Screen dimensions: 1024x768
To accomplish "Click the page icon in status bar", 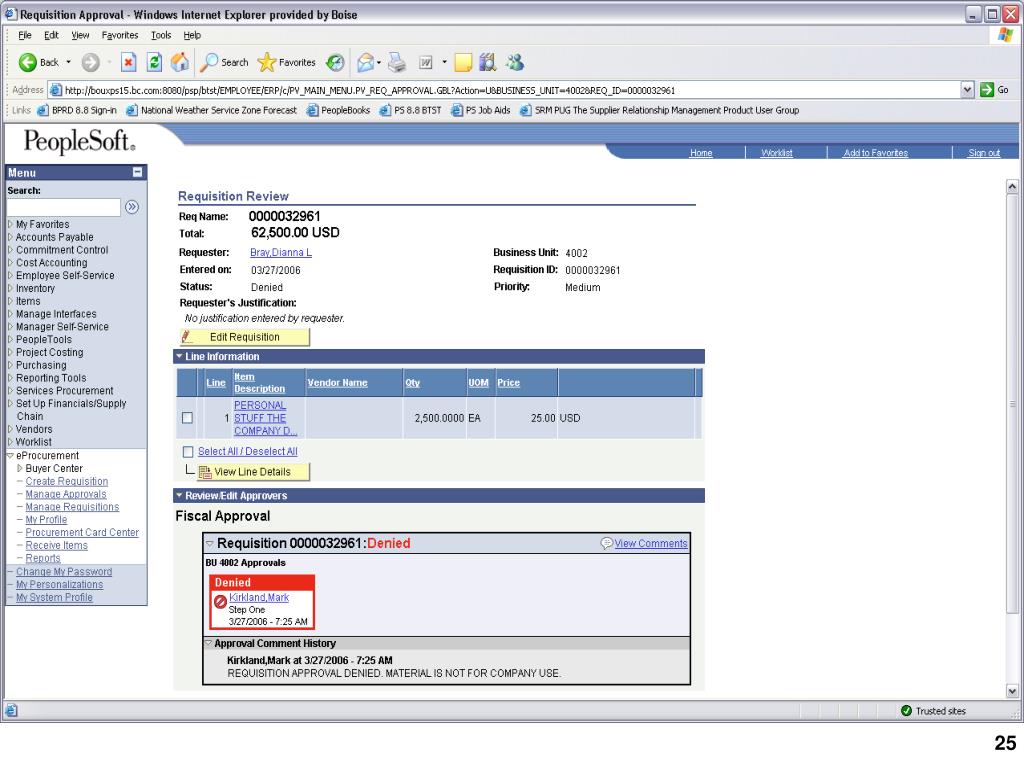I will point(11,711).
